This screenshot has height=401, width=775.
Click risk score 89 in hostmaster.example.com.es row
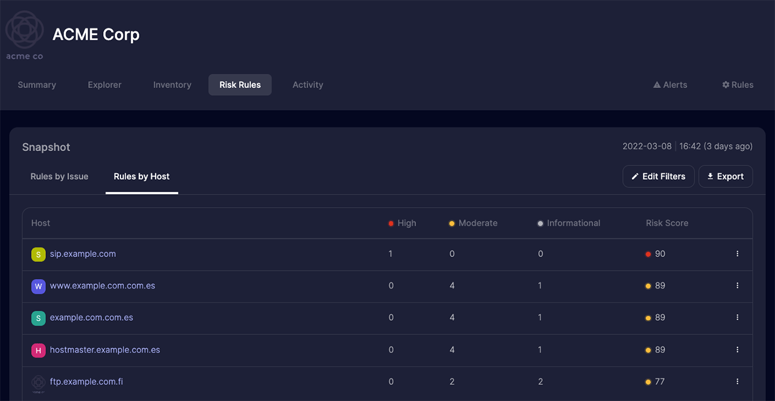tap(655, 350)
